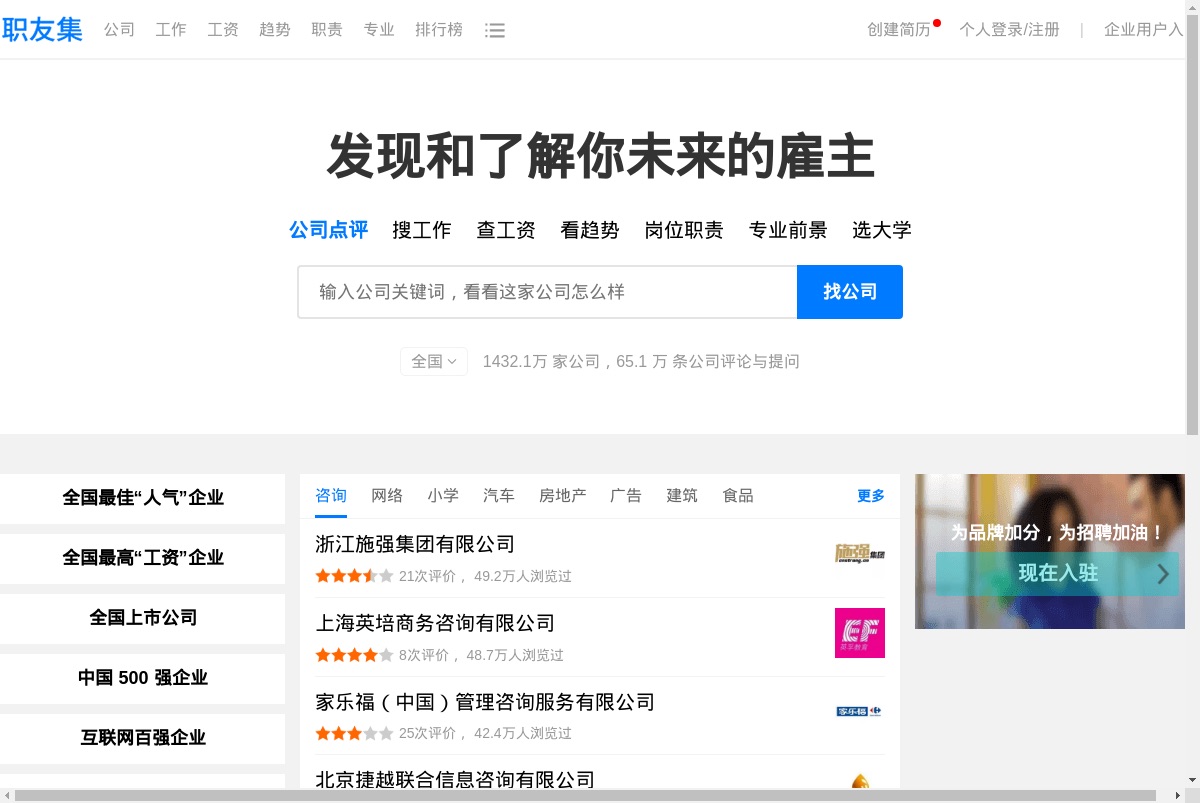Select the 选大学 search tab
Image resolution: width=1200 pixels, height=803 pixels.
pyautogui.click(x=882, y=230)
